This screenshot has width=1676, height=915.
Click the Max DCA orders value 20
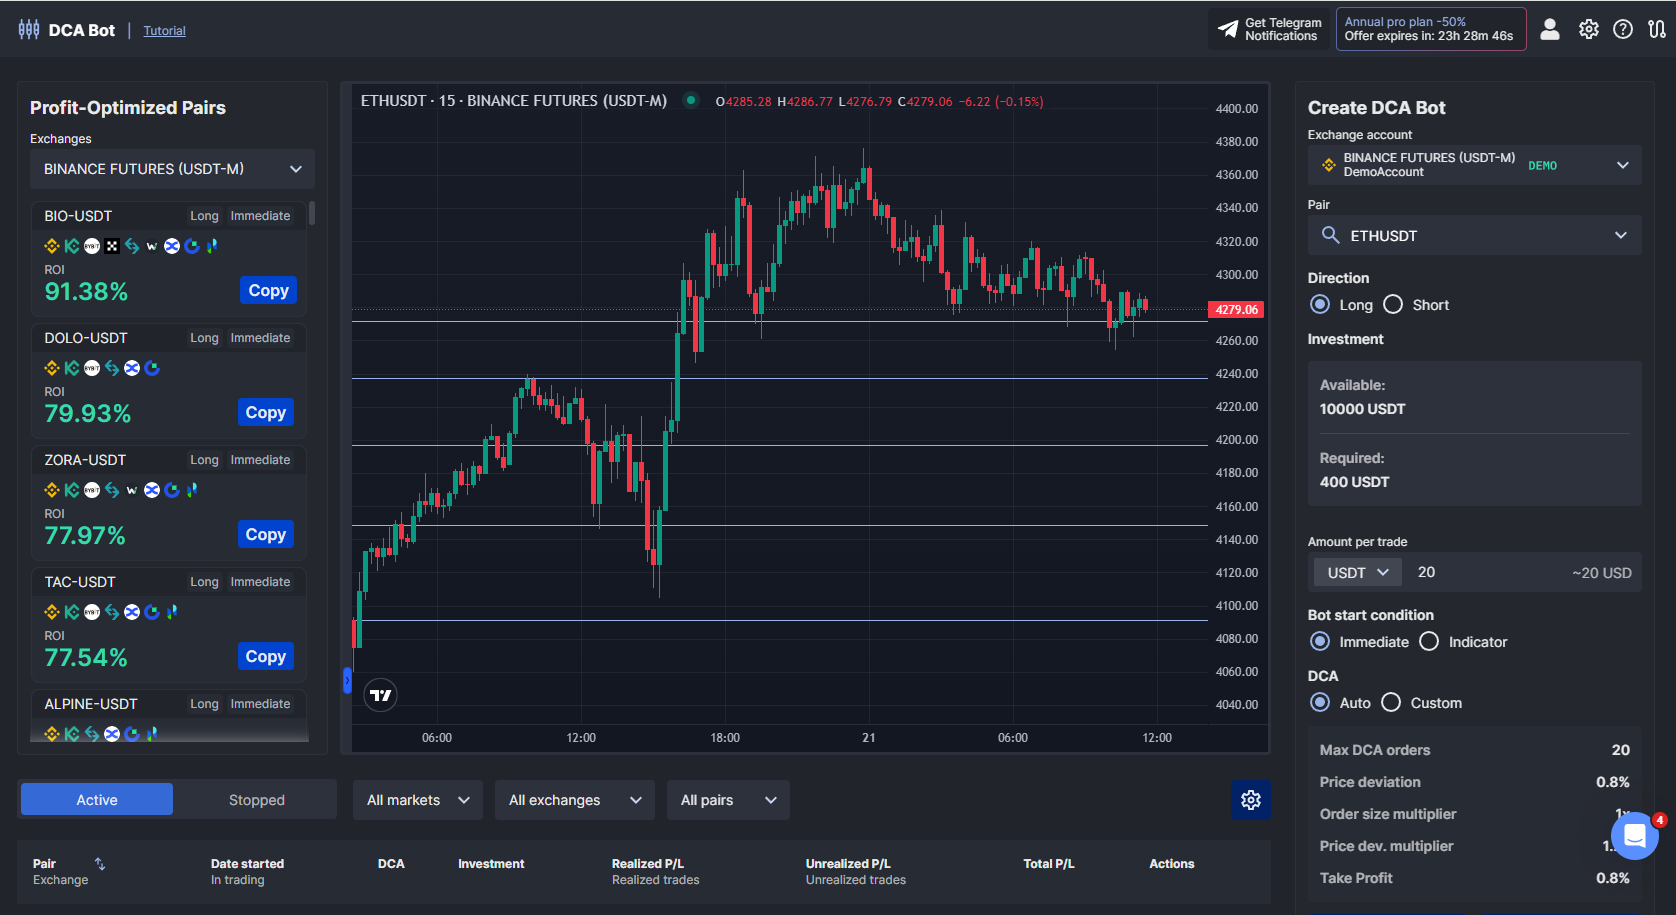1621,750
